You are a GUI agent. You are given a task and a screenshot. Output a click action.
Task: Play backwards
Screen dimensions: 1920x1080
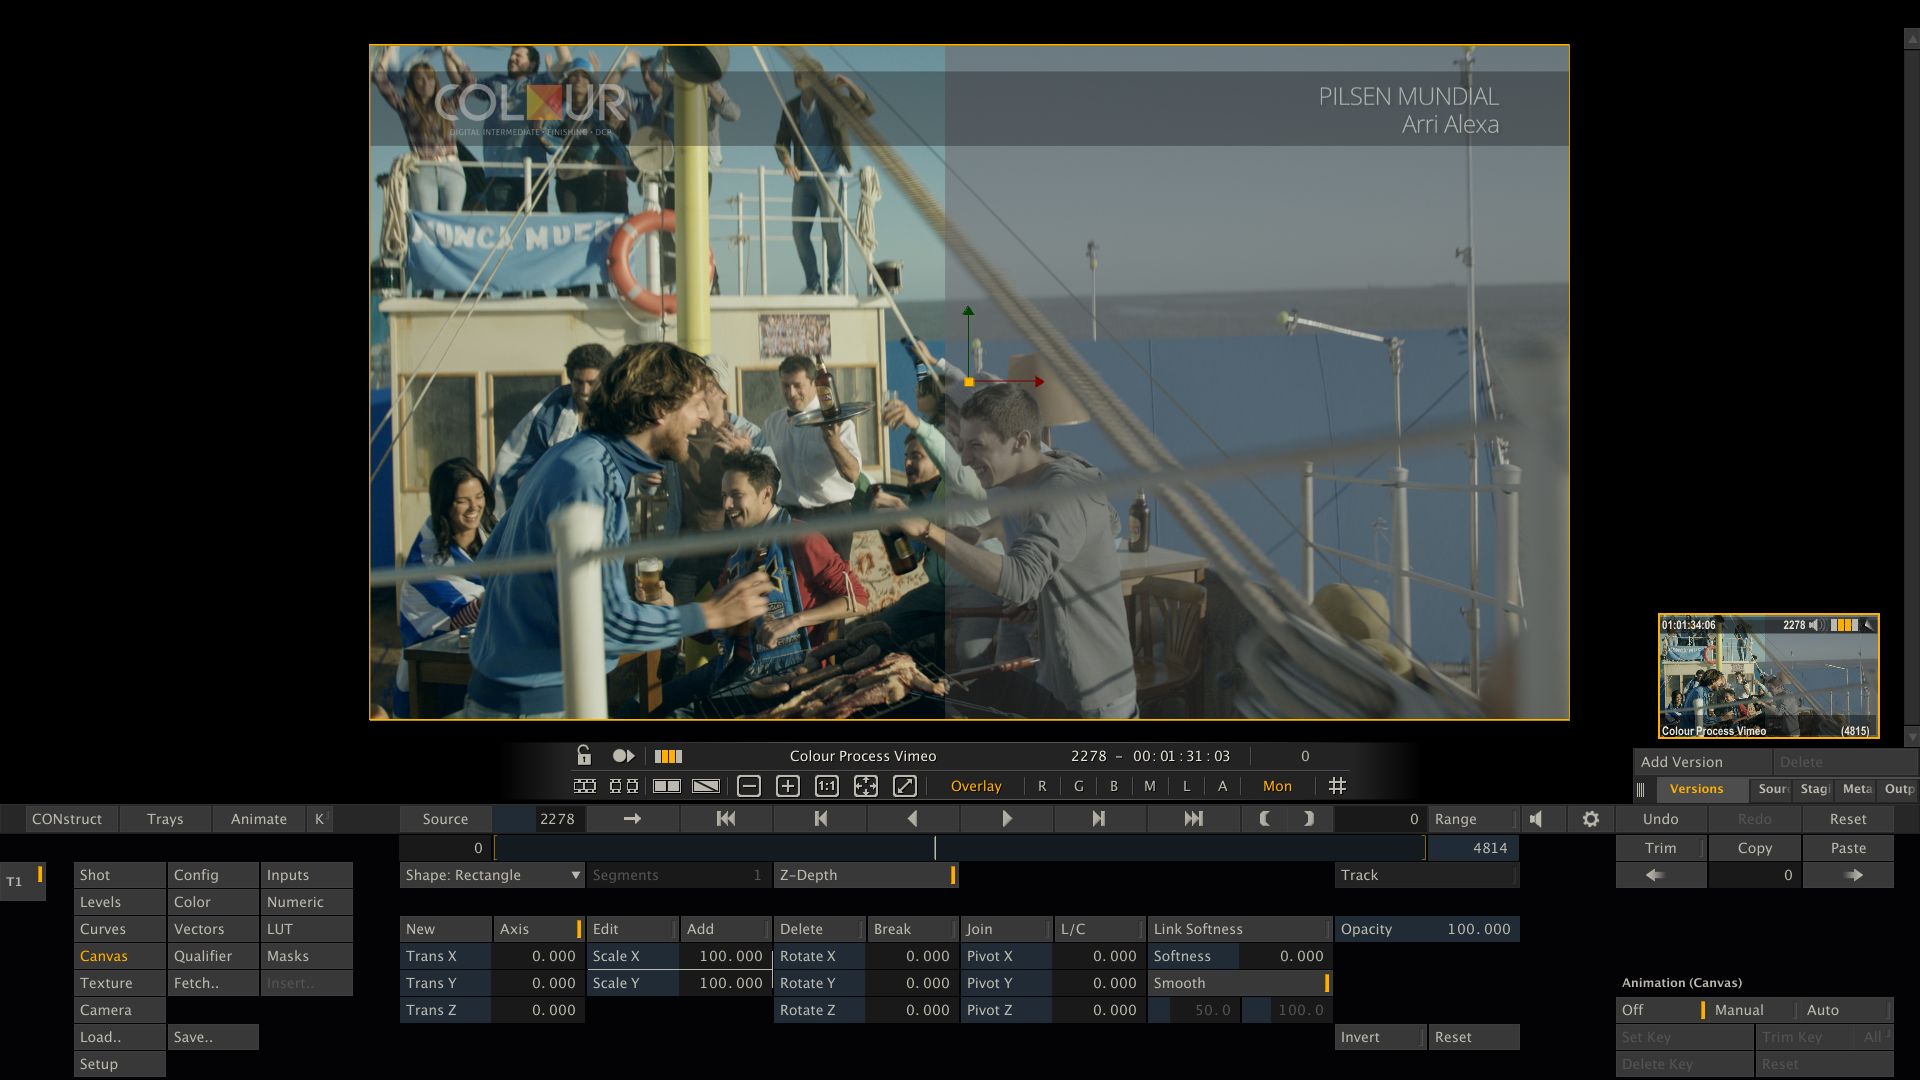click(x=913, y=819)
